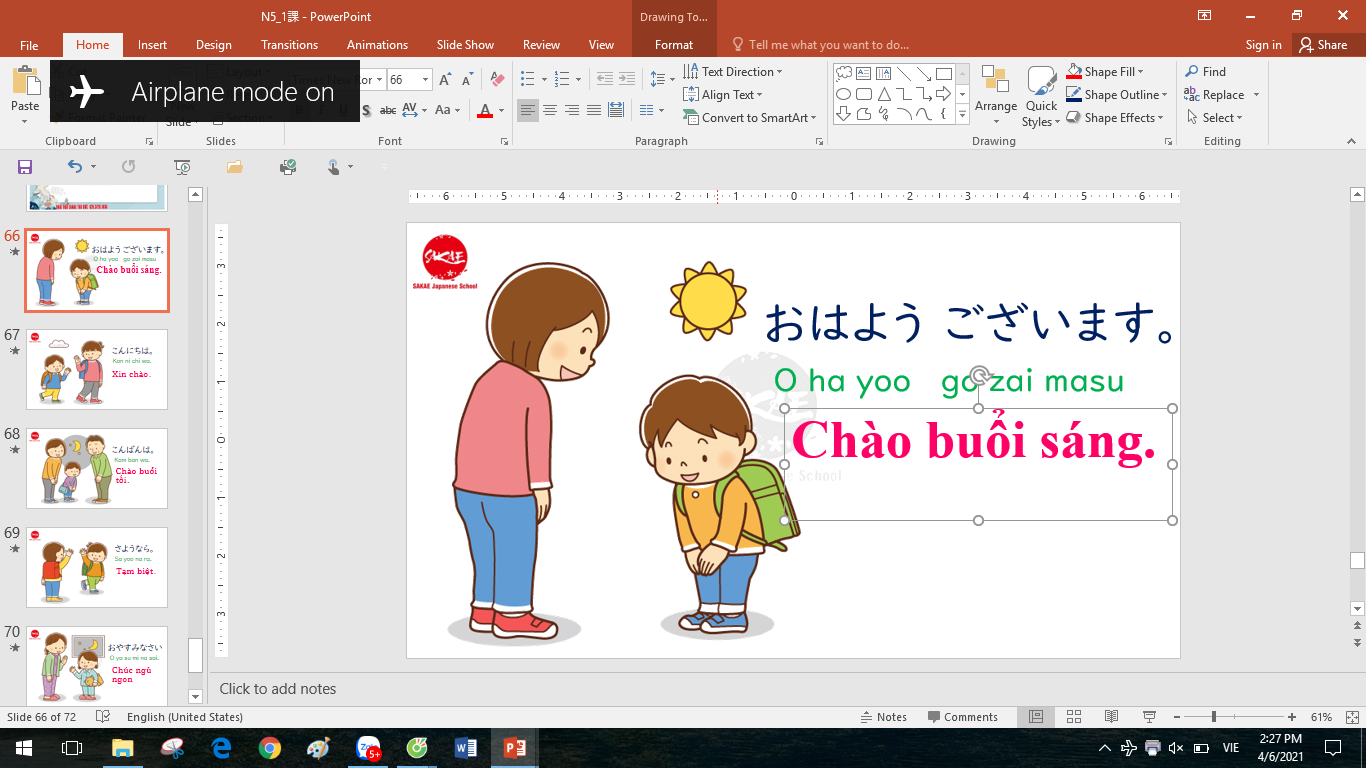Click the Undo arrow icon
The width and height of the screenshot is (1366, 768).
click(75, 167)
